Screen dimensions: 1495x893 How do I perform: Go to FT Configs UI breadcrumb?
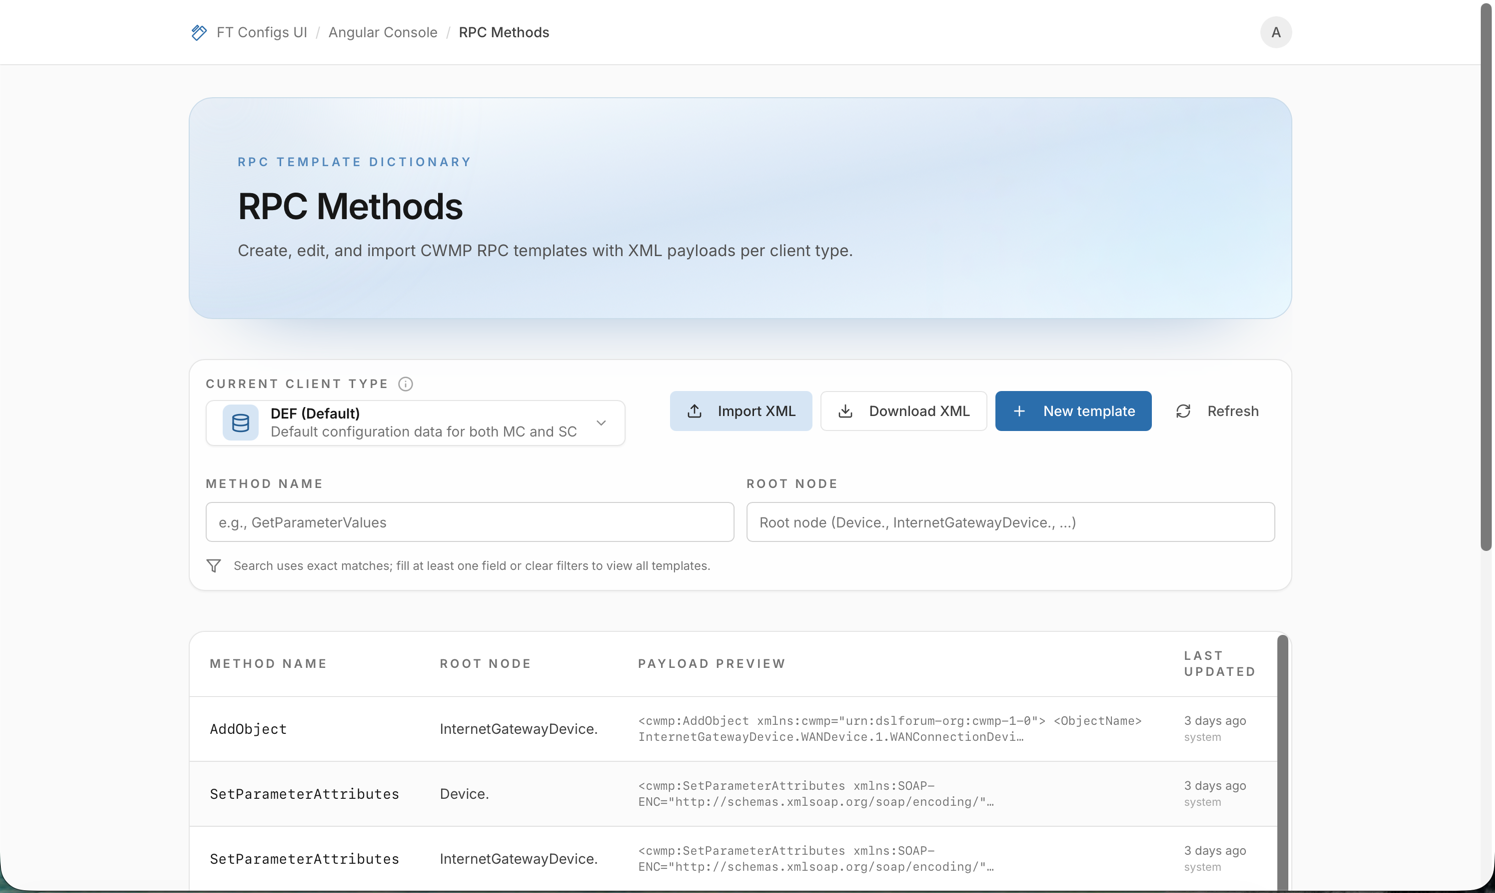(x=262, y=32)
